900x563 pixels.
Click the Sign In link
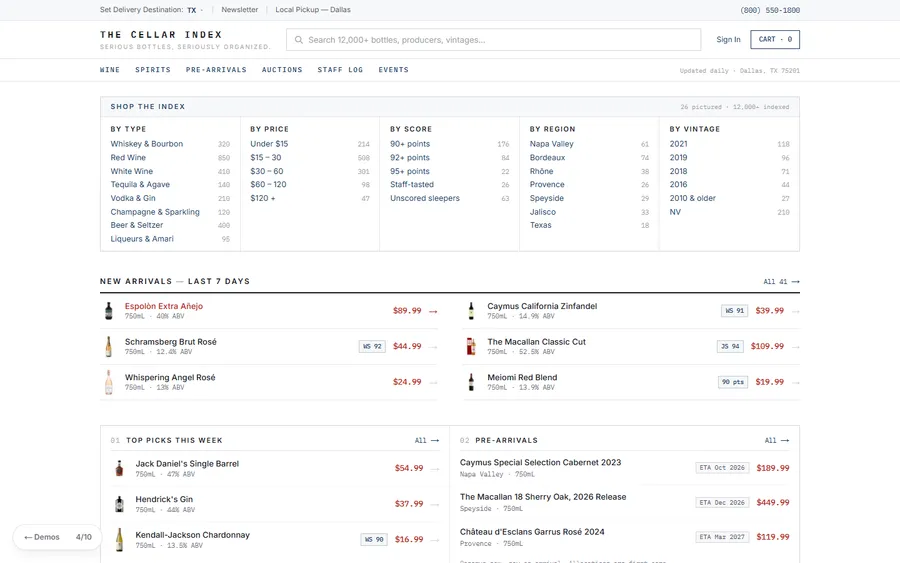(728, 40)
